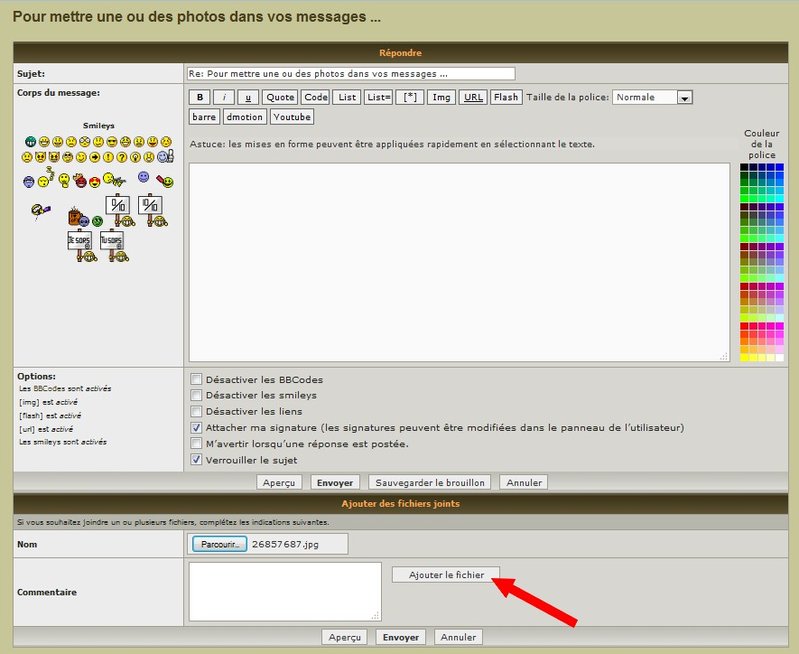Click "Parcourir..." to choose a file
This screenshot has height=654, width=799.
(x=219, y=544)
